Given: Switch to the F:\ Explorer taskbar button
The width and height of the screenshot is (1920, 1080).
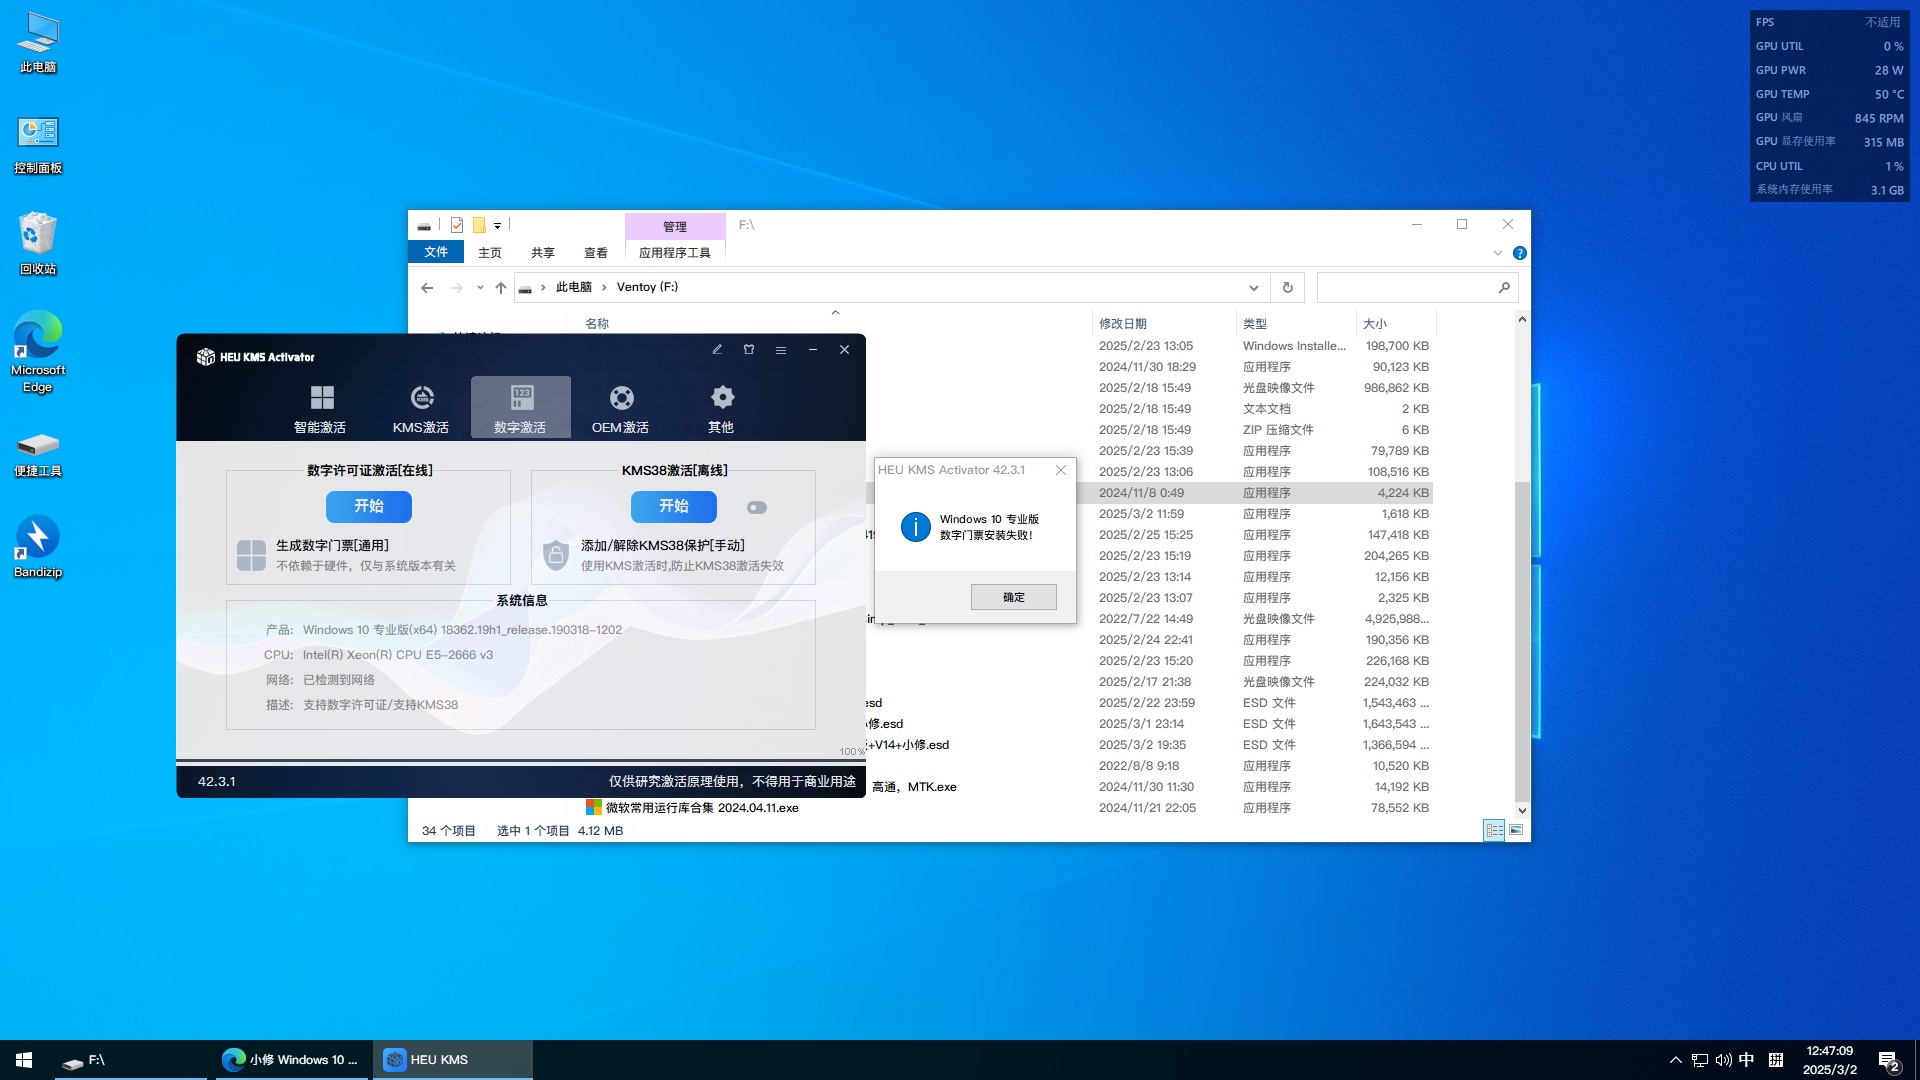Looking at the screenshot, I should coord(130,1060).
